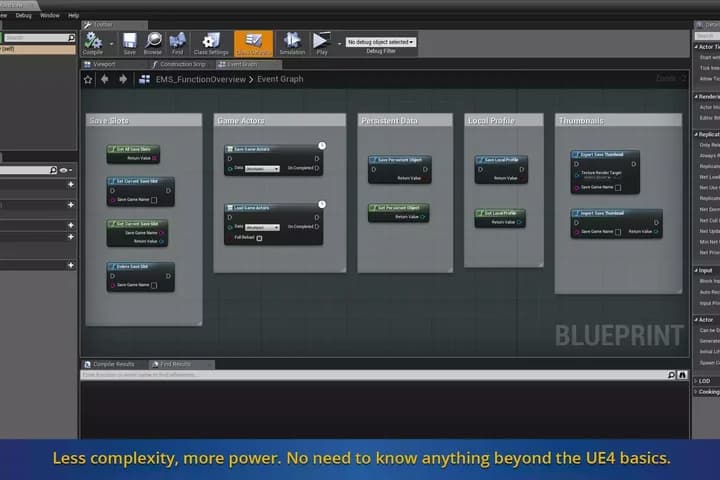Screen dimensions: 720x480
Task: Select the highlighted Class Defaults icon
Action: click(x=253, y=43)
